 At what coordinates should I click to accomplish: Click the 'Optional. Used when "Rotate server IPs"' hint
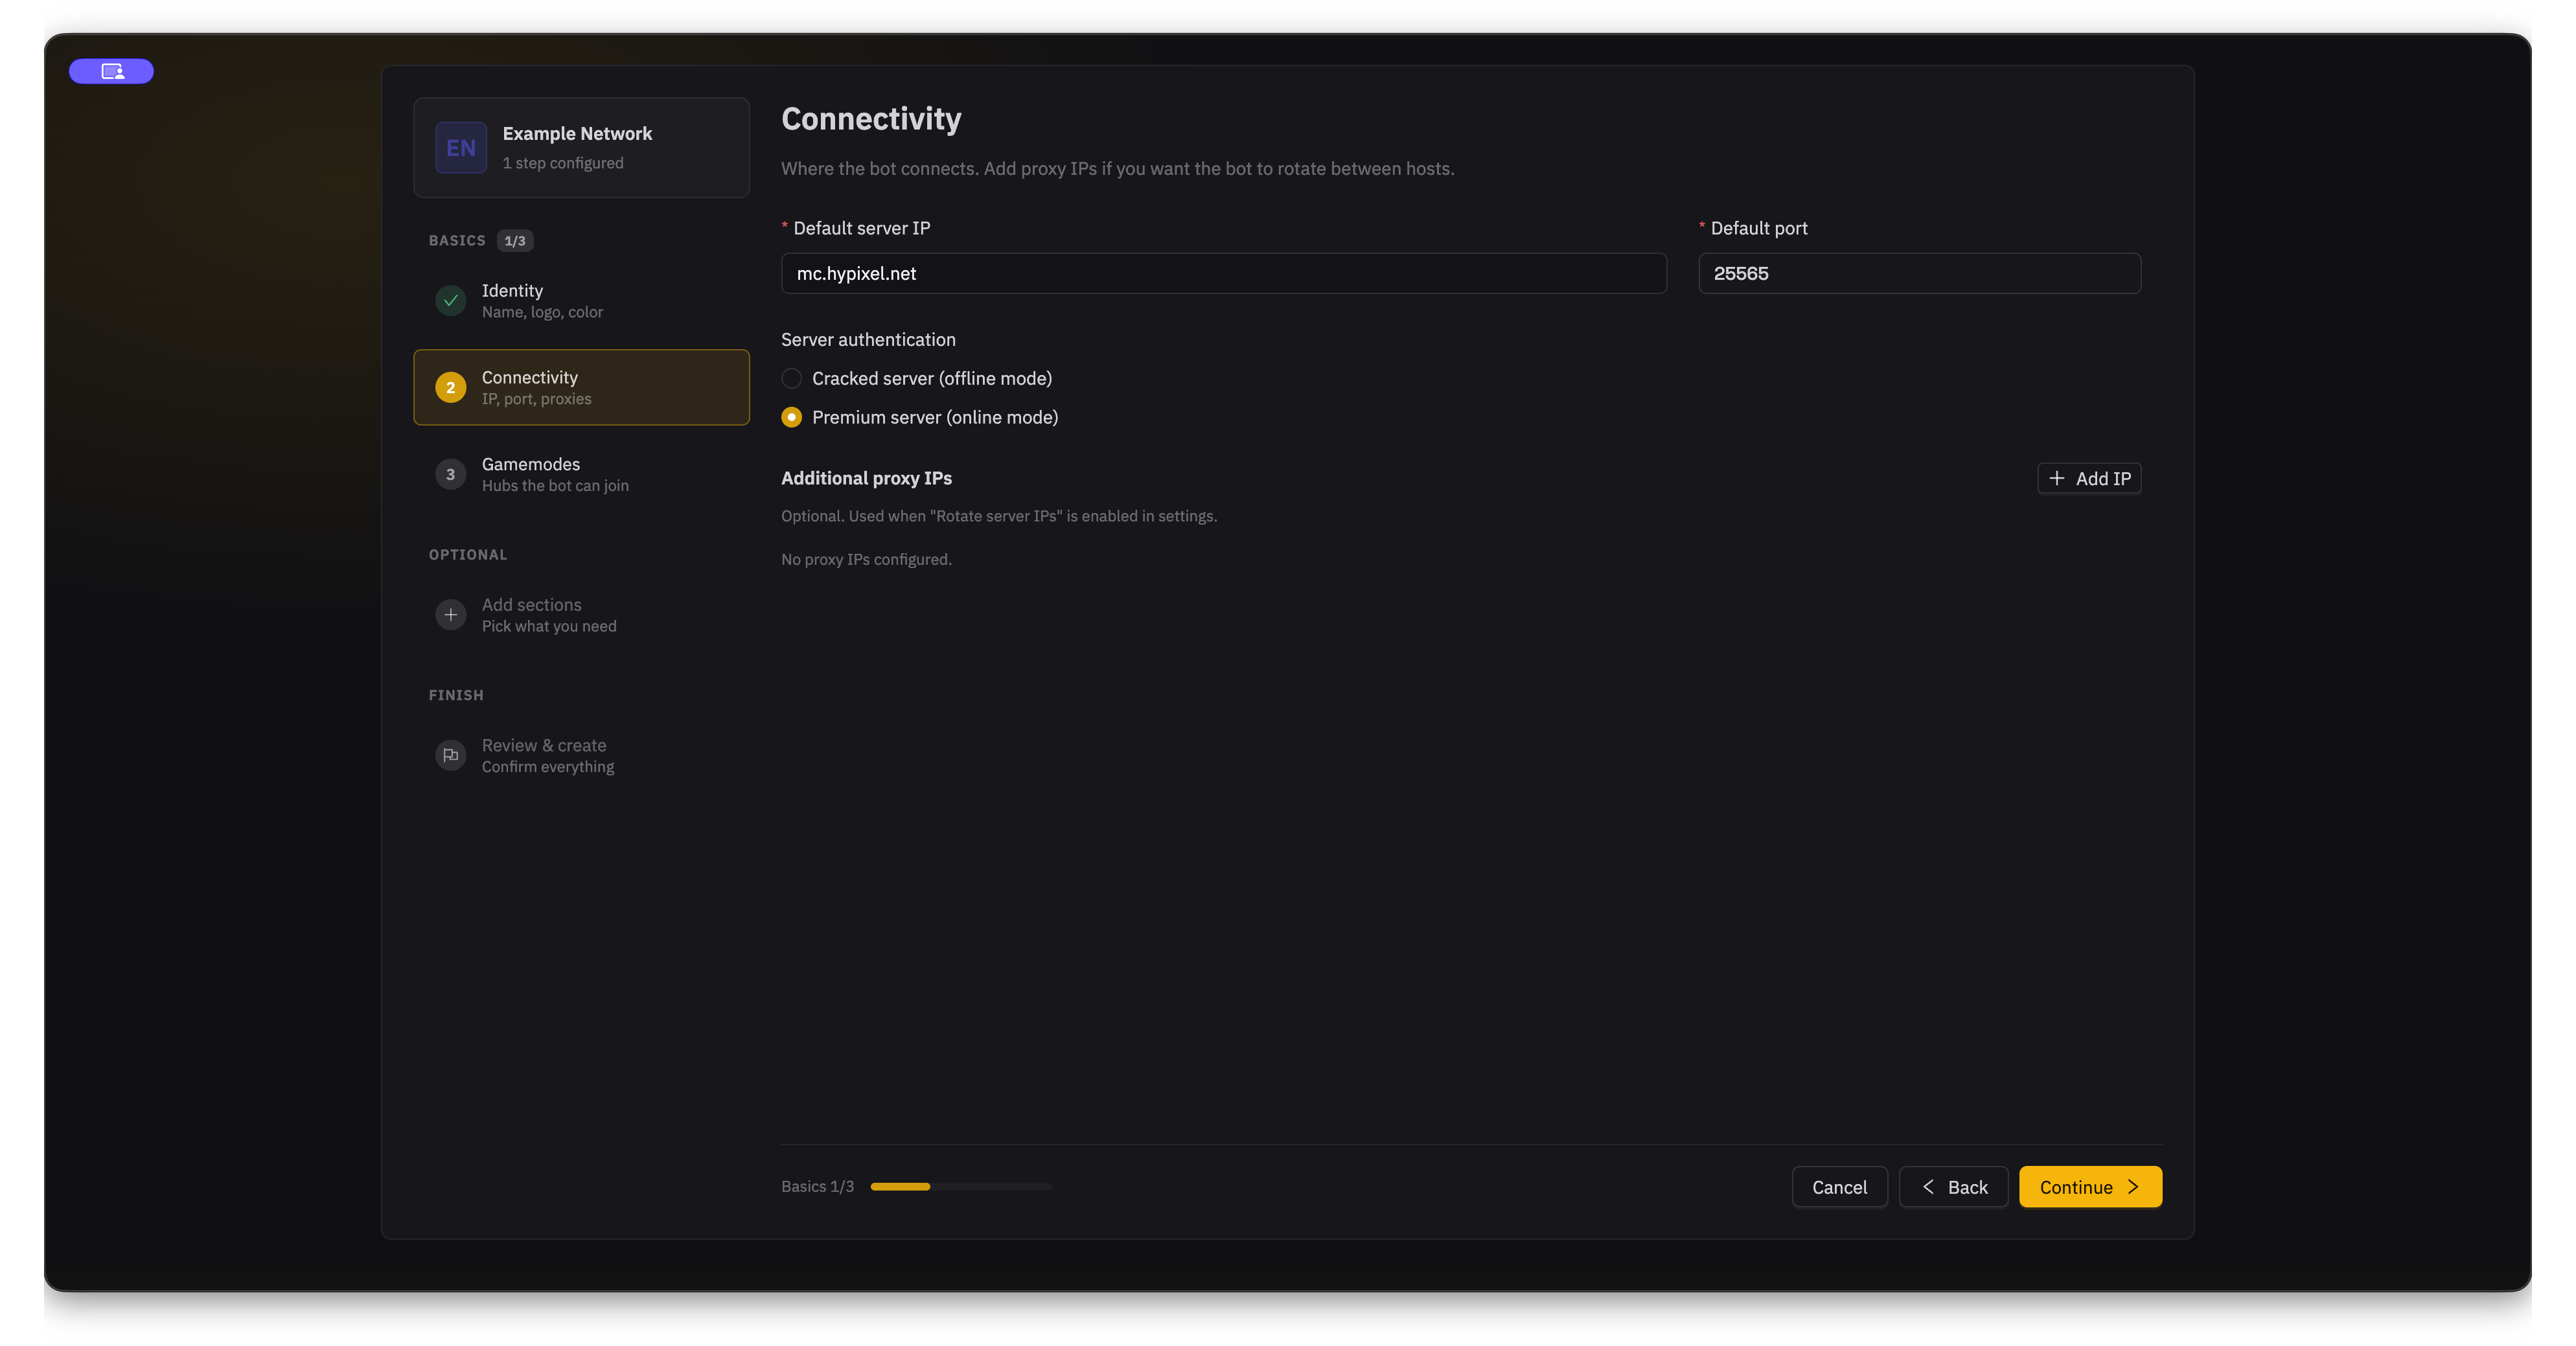point(999,516)
